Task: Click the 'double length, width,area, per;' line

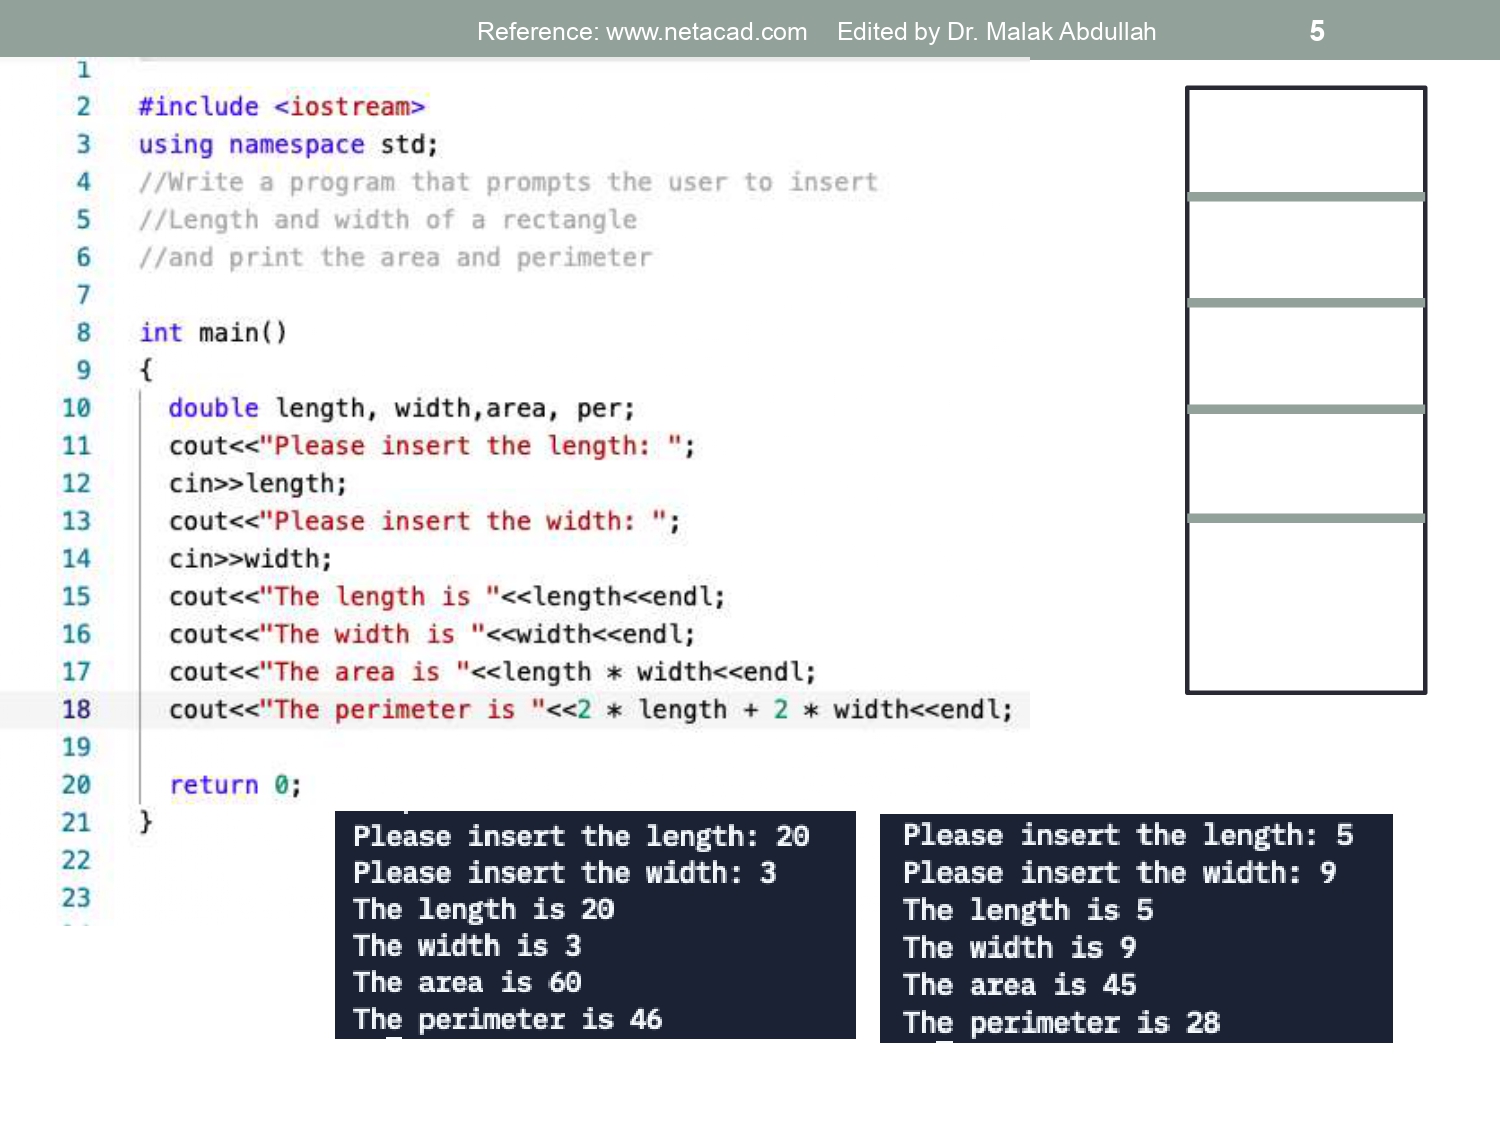Action: pos(401,409)
